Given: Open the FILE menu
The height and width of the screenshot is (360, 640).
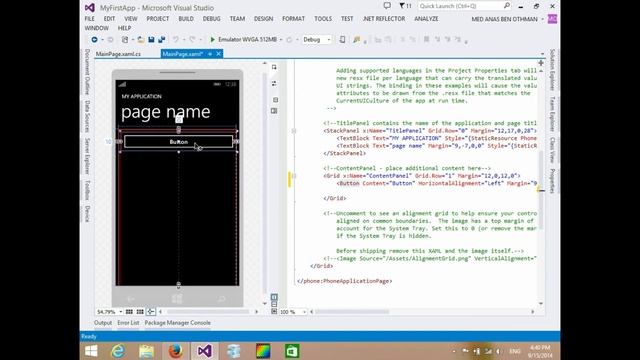Looking at the screenshot, I should [89, 19].
